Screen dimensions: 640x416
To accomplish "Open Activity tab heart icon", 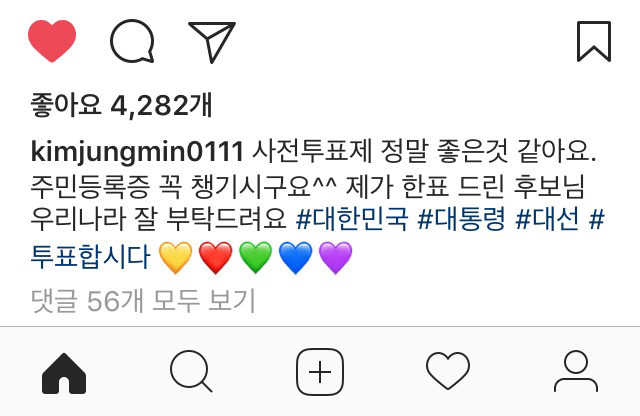I will tap(448, 371).
